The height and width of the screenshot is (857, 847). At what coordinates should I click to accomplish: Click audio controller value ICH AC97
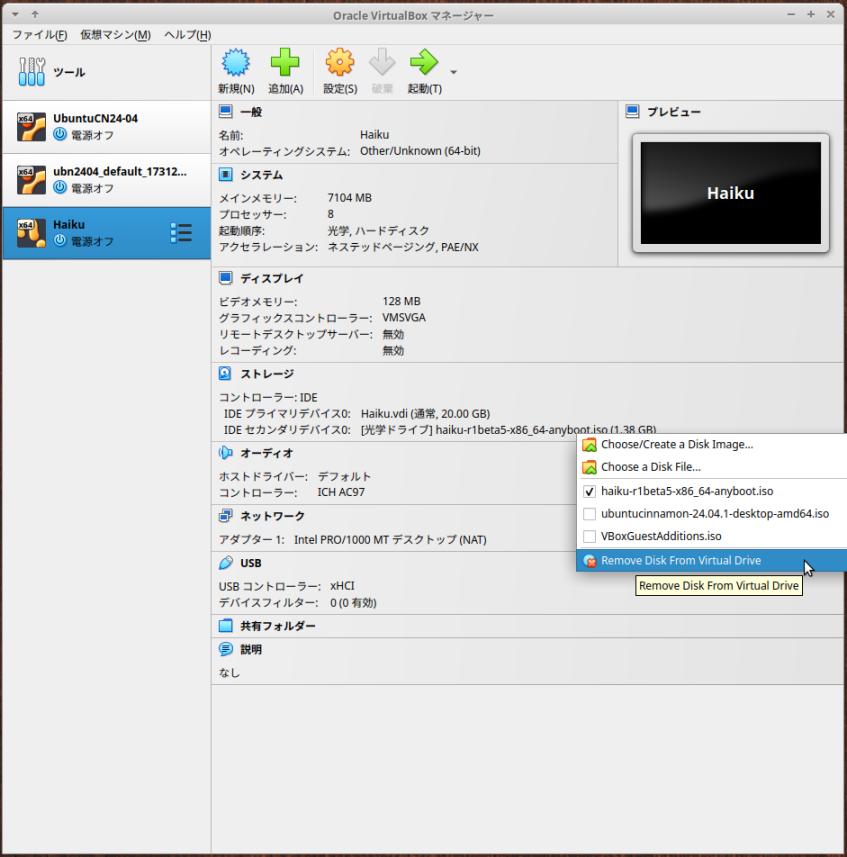[x=341, y=492]
